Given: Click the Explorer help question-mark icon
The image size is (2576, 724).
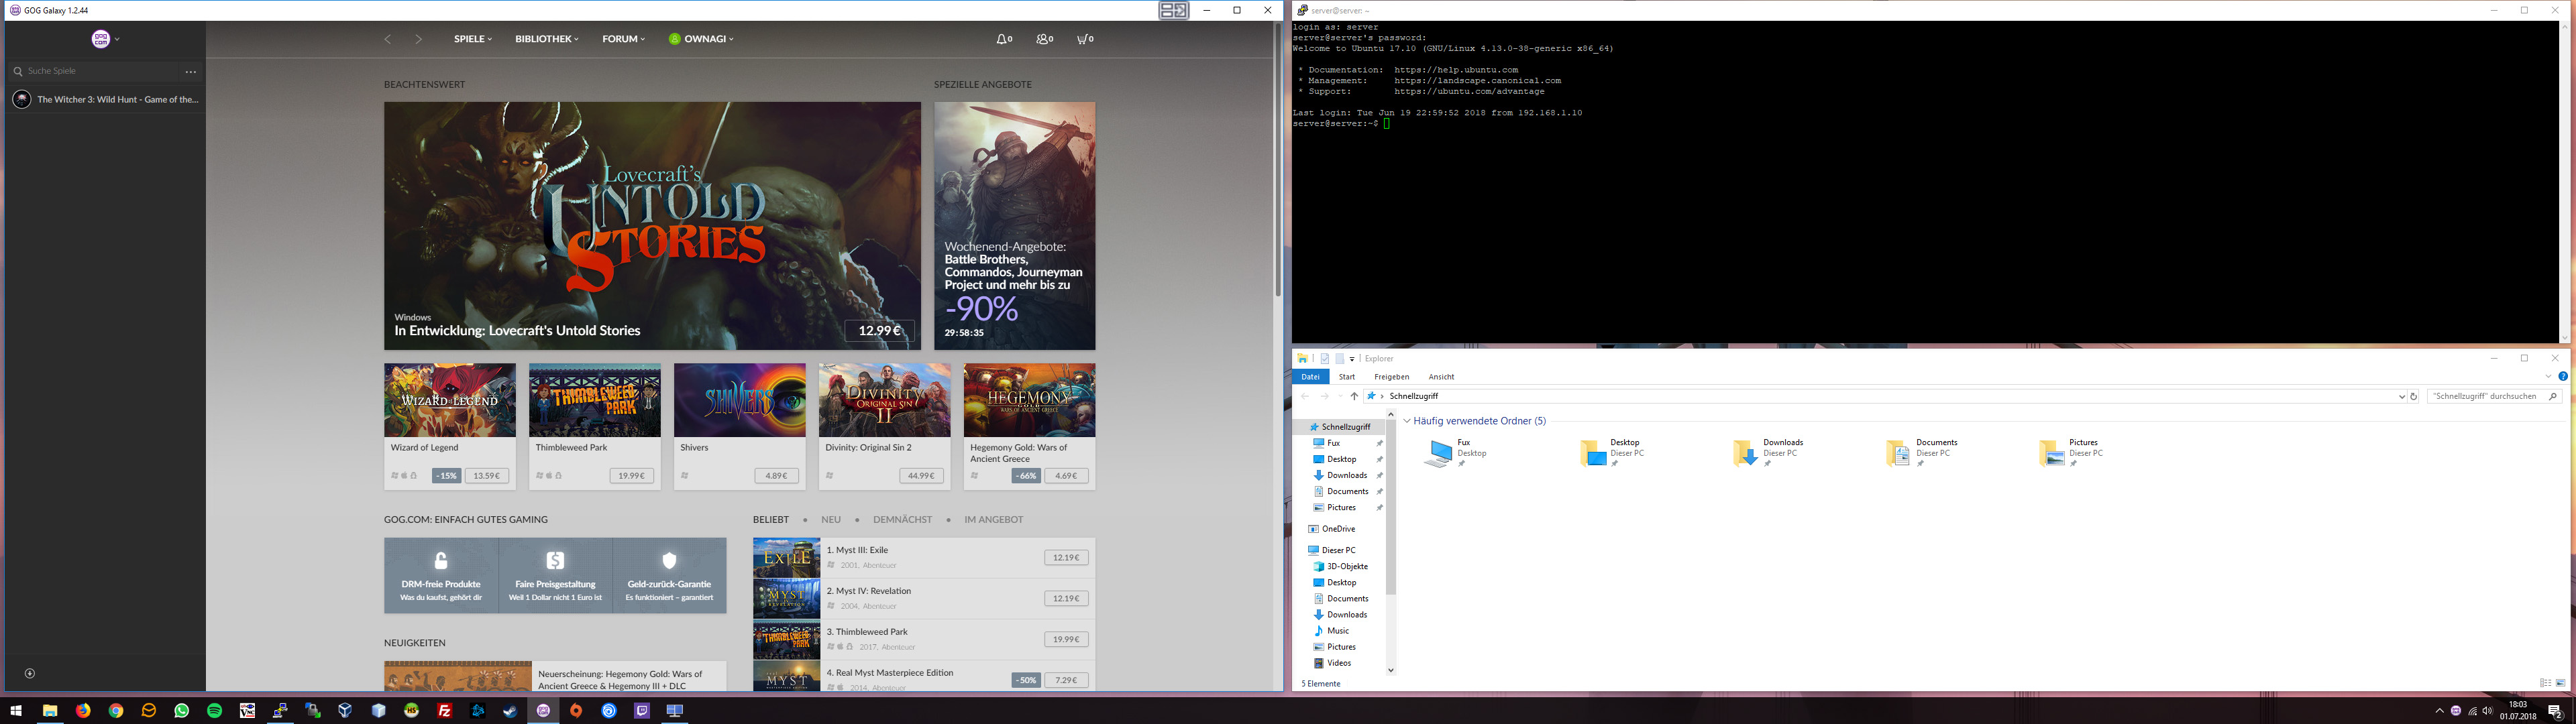Looking at the screenshot, I should pyautogui.click(x=2562, y=377).
